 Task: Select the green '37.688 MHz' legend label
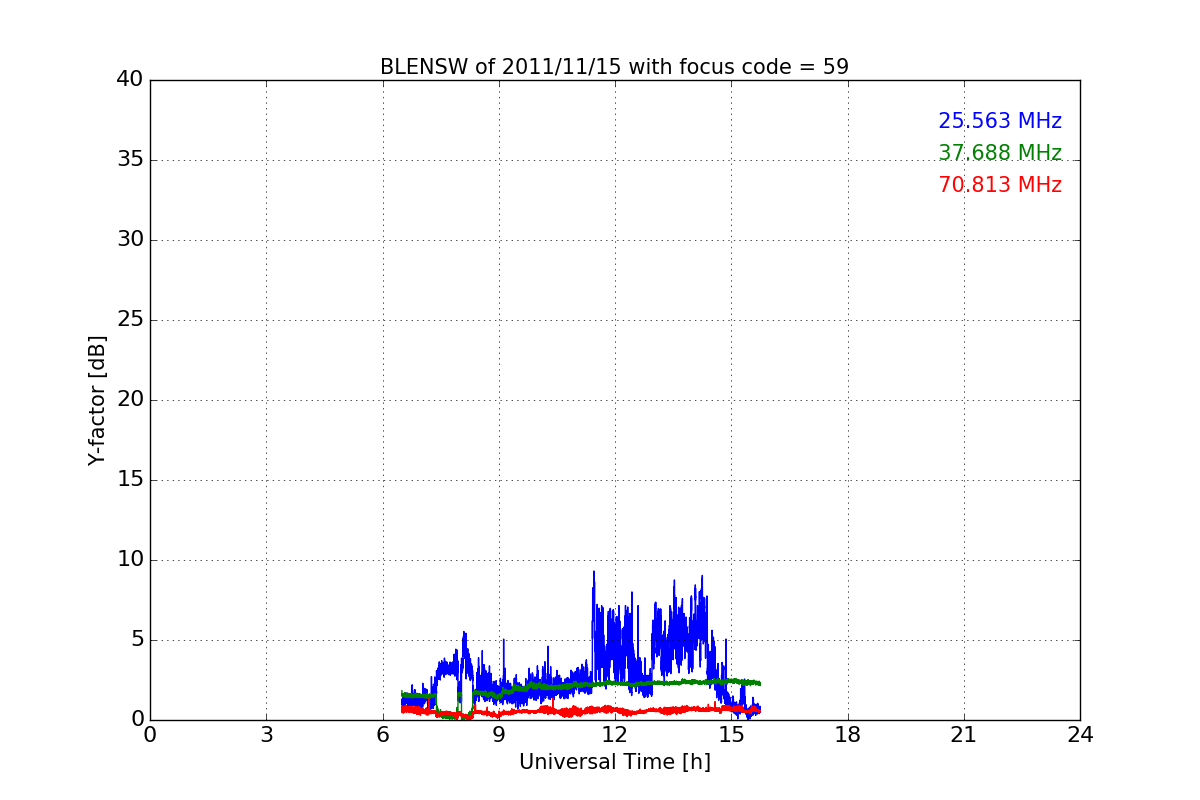point(1000,153)
